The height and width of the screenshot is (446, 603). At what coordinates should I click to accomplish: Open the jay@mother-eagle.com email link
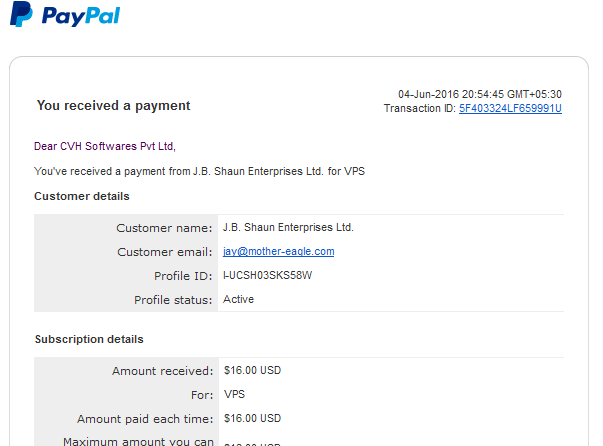[x=278, y=251]
